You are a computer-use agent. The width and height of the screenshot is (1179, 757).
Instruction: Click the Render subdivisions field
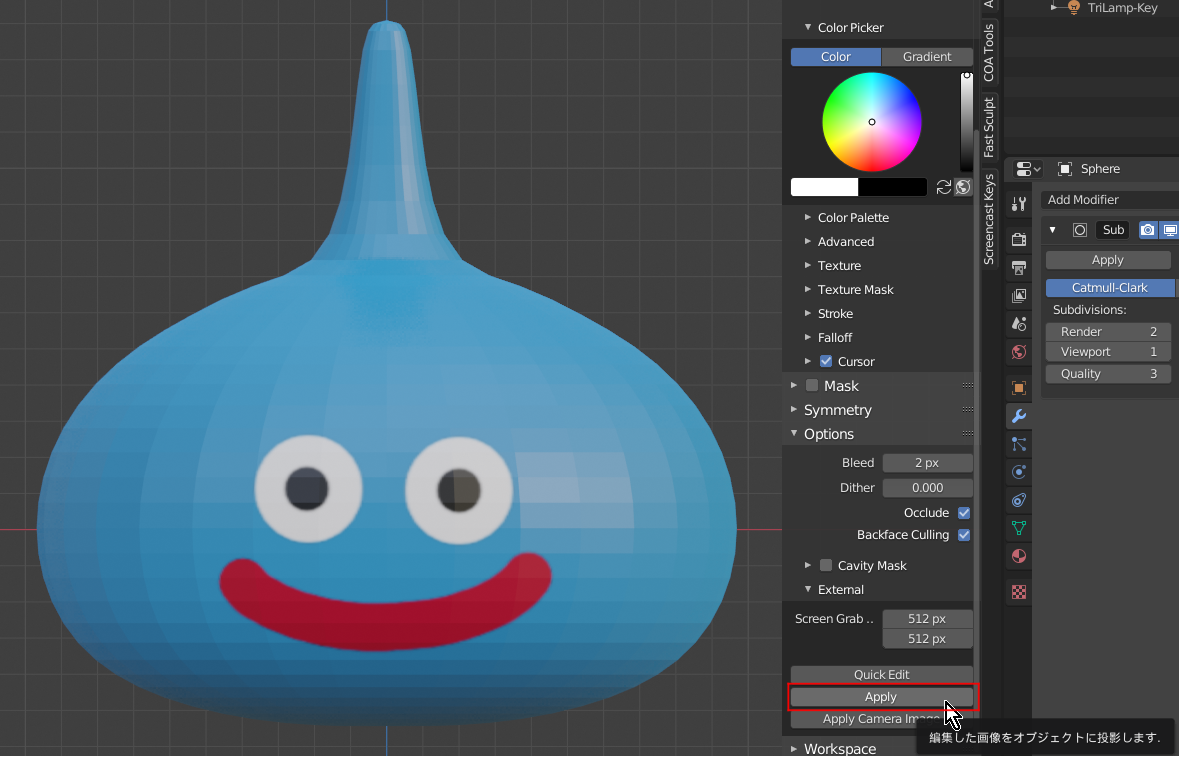[x=1108, y=332]
